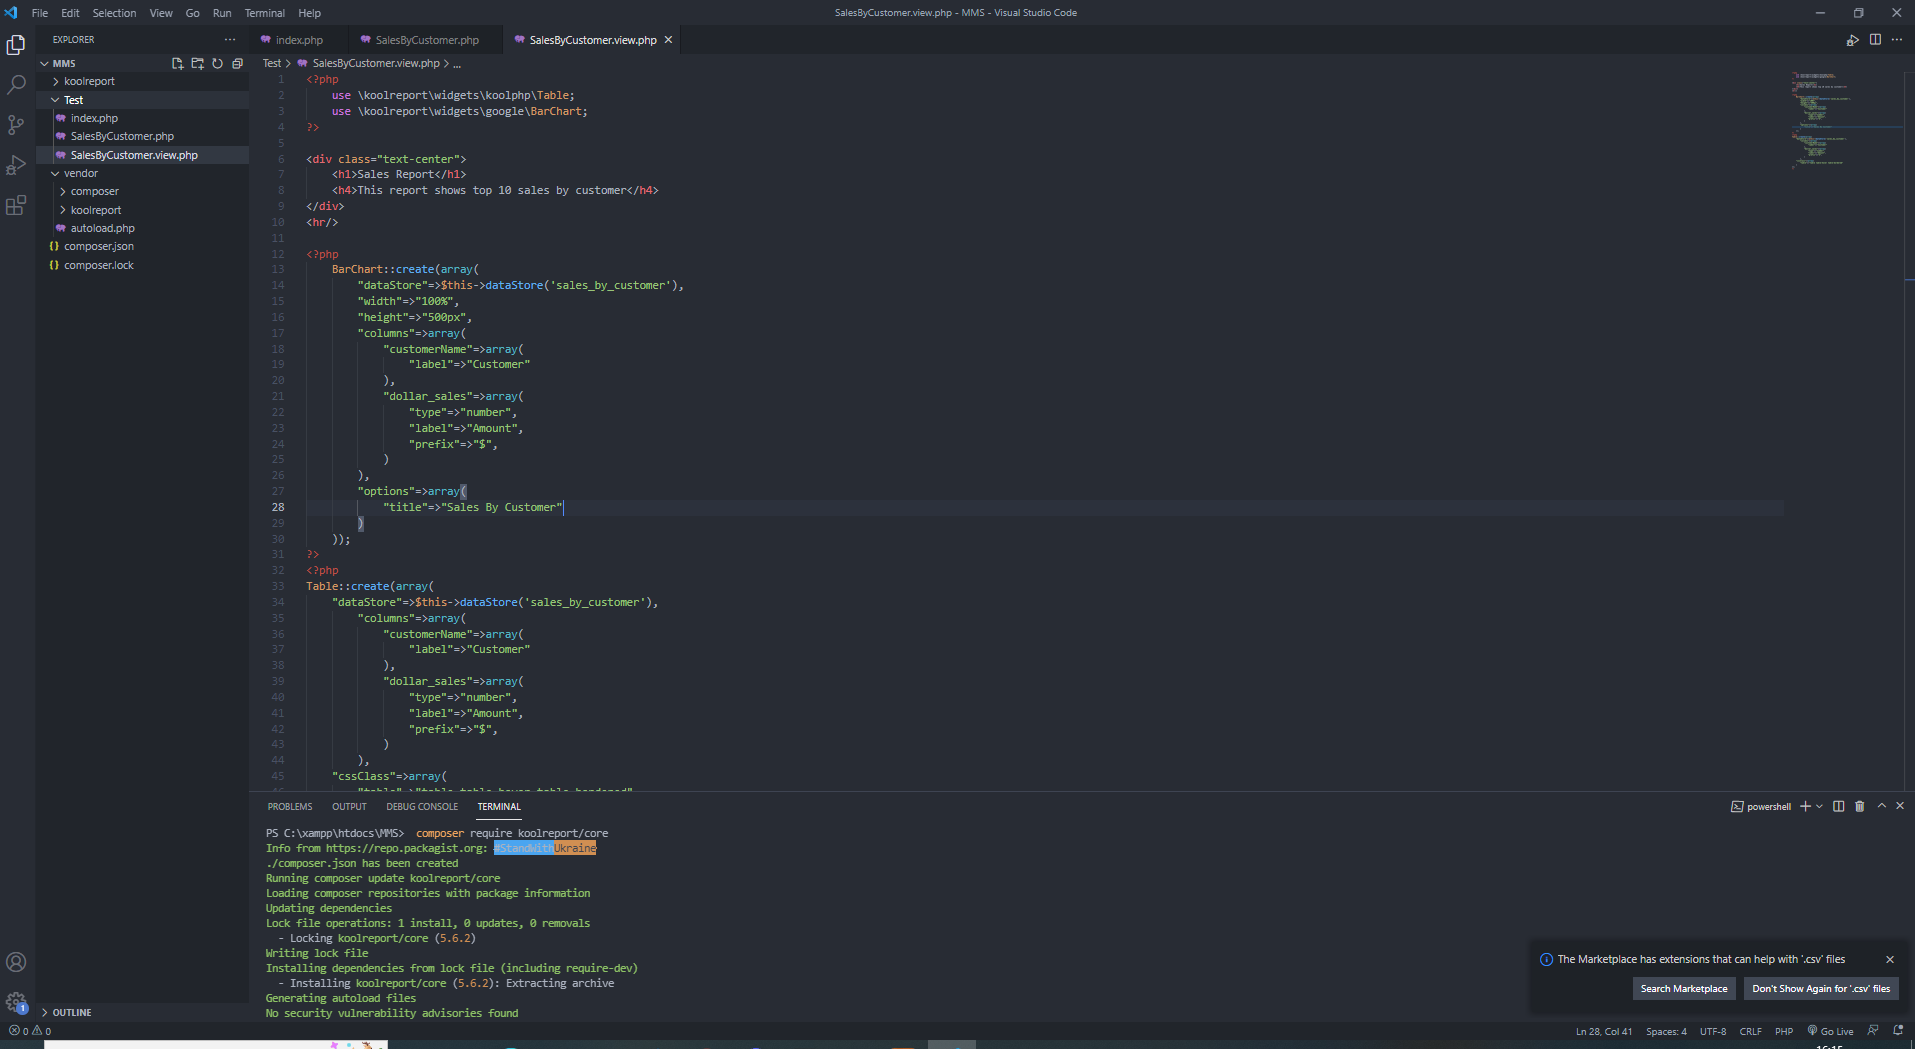This screenshot has height=1049, width=1915.
Task: Maximize panel with the chevron toggle
Action: [1881, 806]
